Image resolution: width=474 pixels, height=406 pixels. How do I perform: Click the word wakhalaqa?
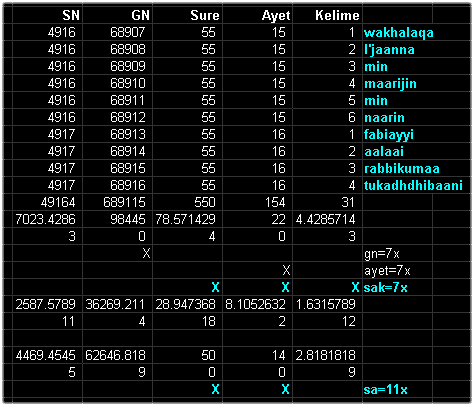(399, 33)
